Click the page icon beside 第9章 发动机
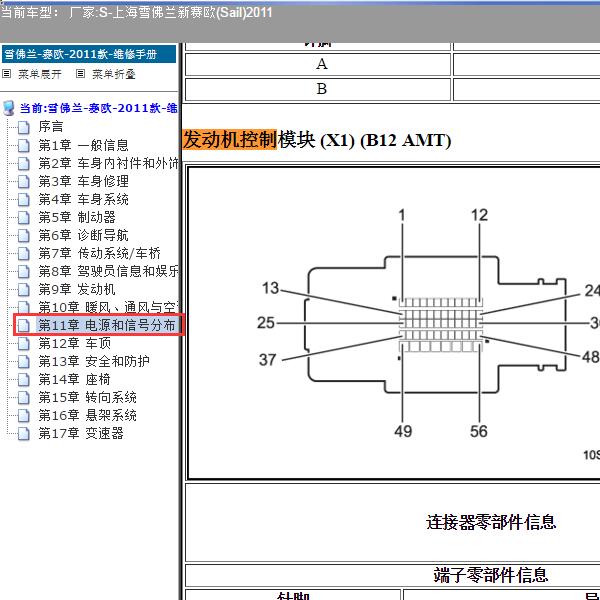The width and height of the screenshot is (600, 600). tap(24, 289)
